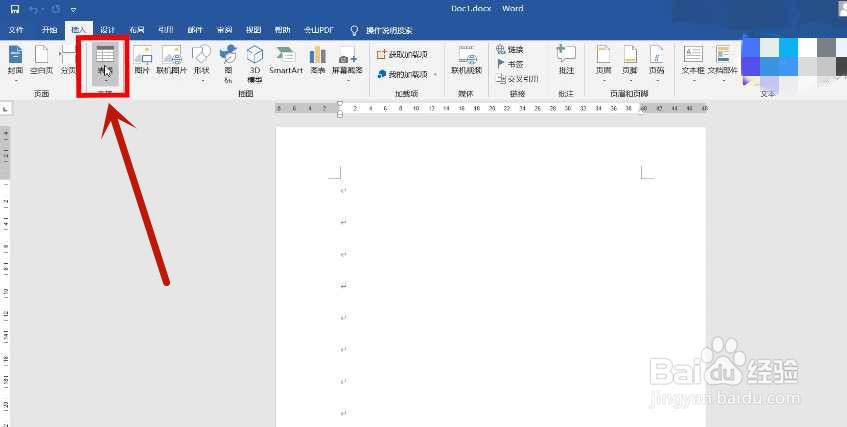Screen dimensions: 847x427
Task: Expand the 页码 (Page Number) dropdown
Action: click(x=657, y=81)
